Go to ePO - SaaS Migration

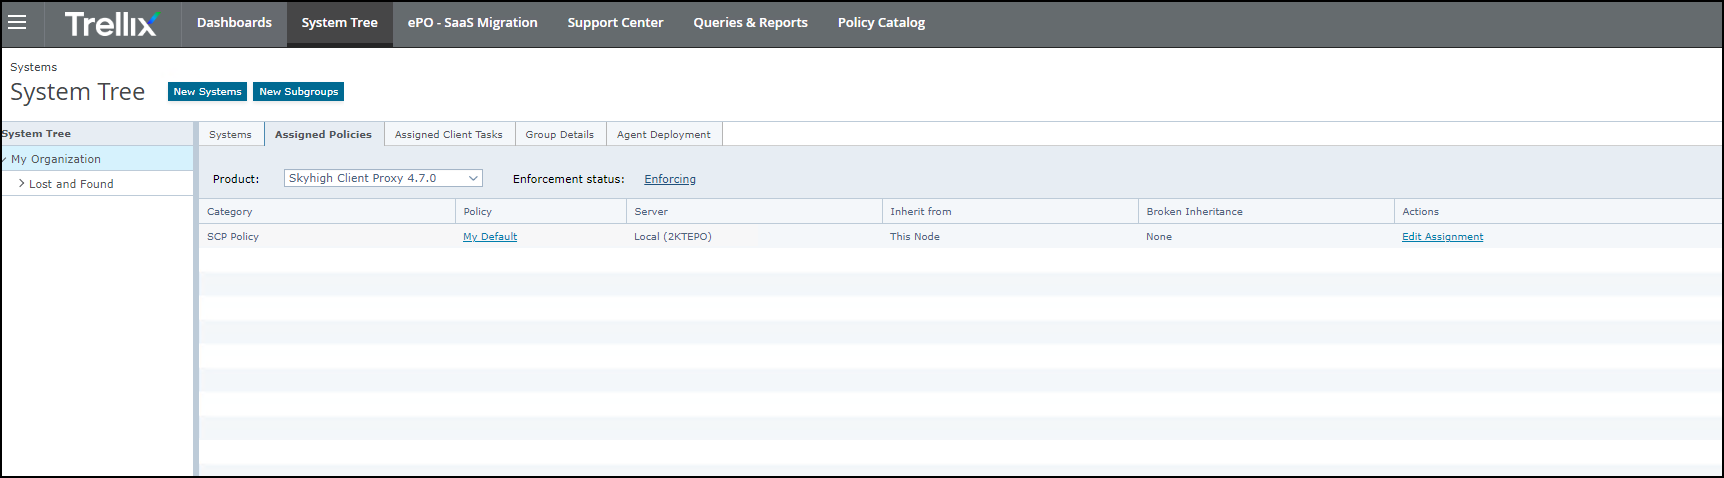[472, 23]
